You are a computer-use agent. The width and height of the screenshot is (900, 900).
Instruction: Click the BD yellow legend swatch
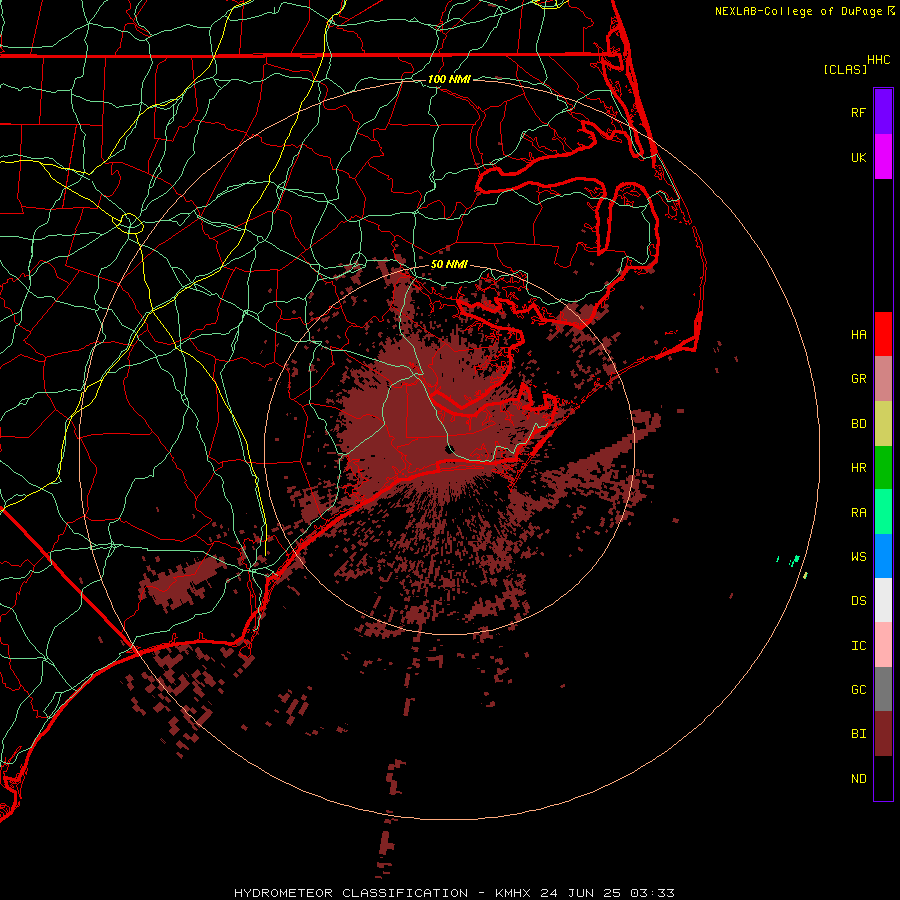pos(883,424)
